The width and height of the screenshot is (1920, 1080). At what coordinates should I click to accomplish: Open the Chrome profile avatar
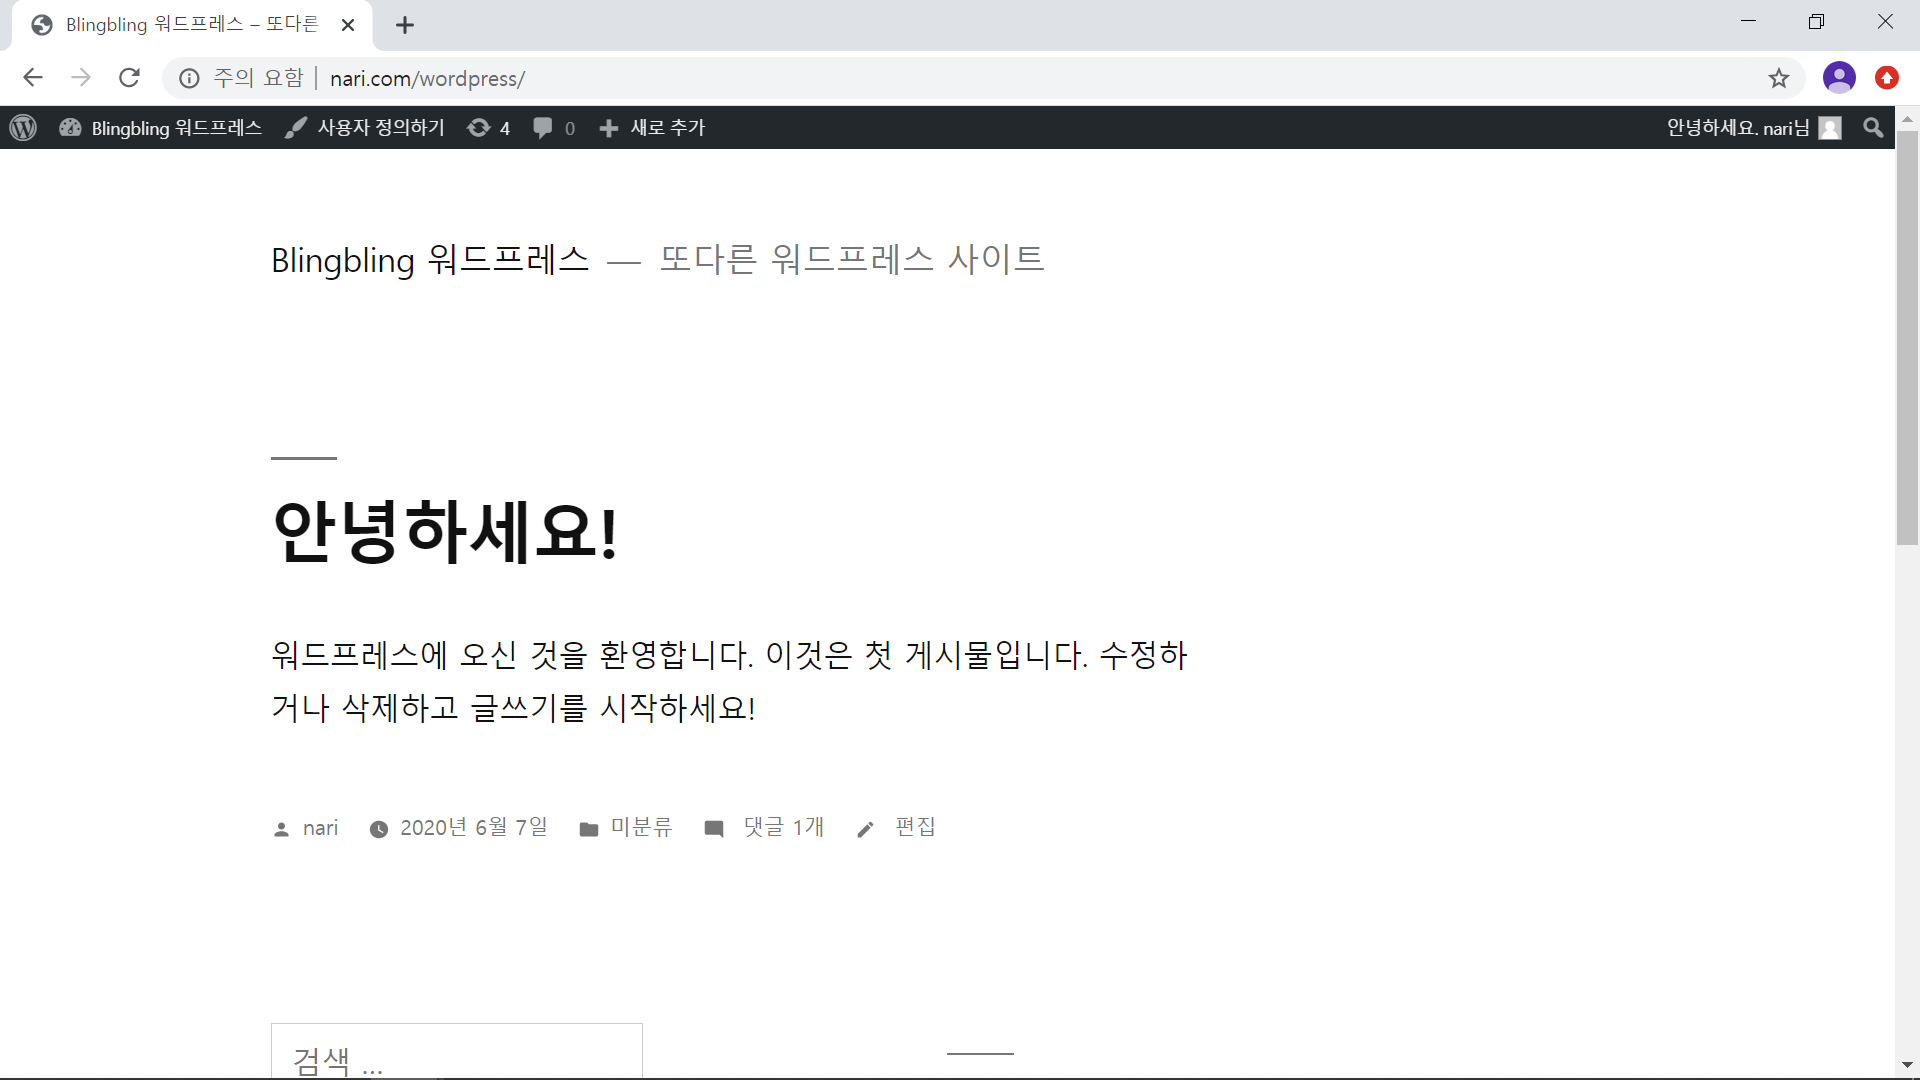tap(1839, 78)
